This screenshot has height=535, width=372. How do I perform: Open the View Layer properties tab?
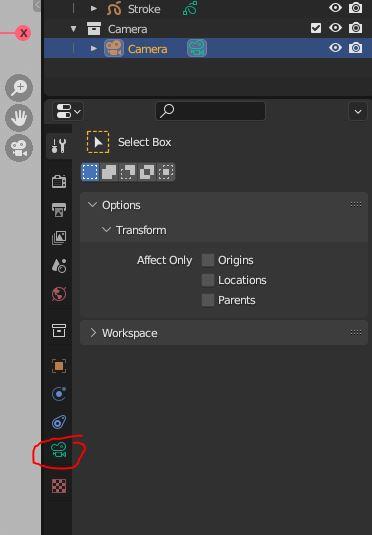[x=59, y=237]
